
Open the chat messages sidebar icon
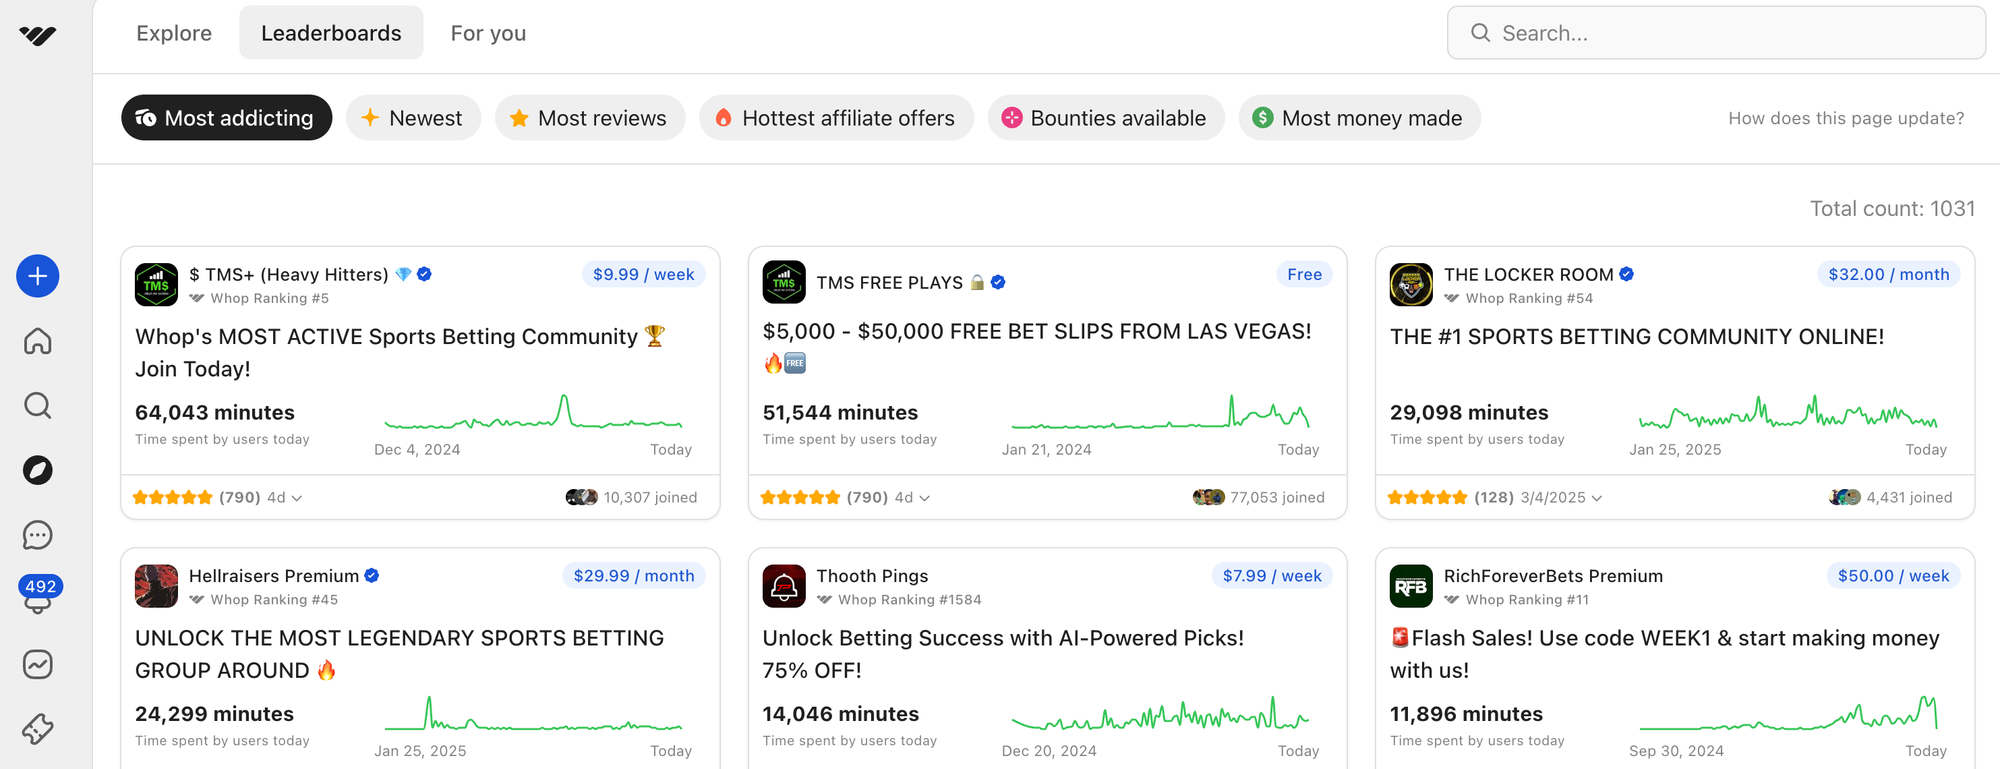pos(38,535)
